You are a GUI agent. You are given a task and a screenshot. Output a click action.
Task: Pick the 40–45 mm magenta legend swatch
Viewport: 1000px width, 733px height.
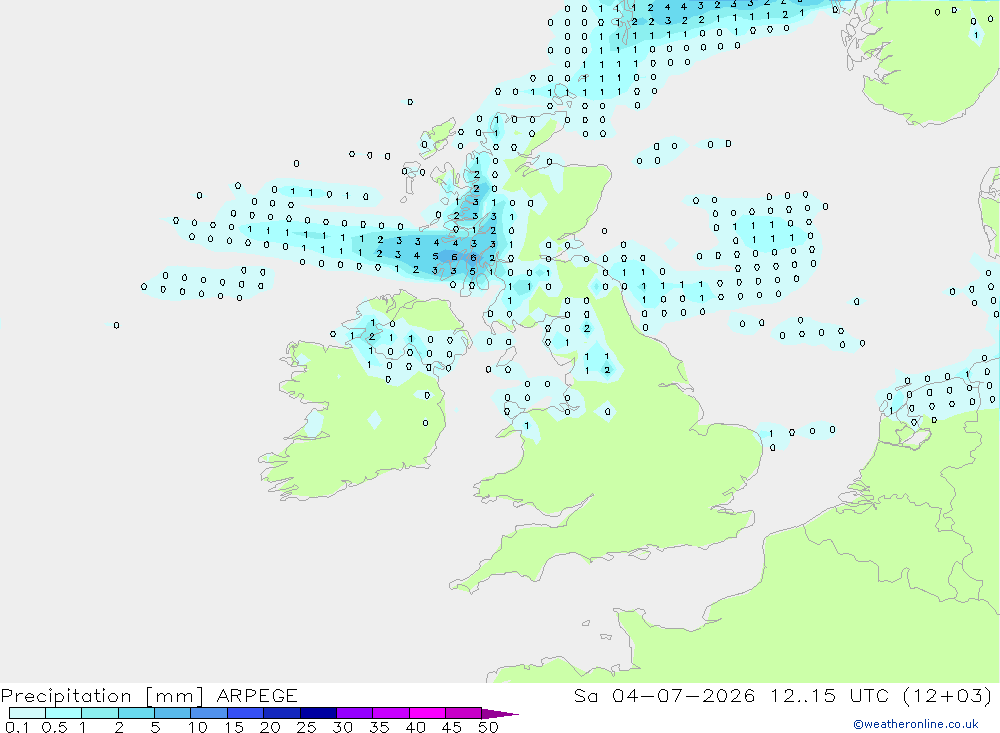[x=427, y=713]
